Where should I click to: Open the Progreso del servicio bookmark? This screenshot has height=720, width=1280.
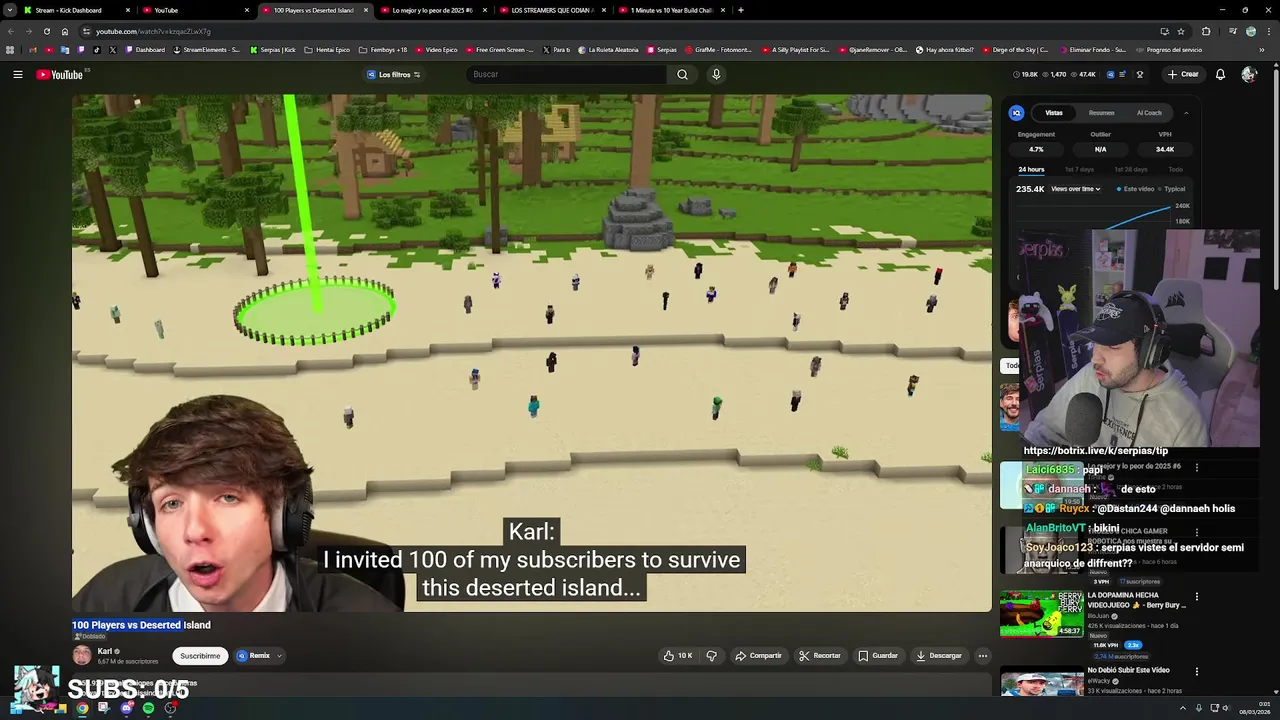point(1169,49)
